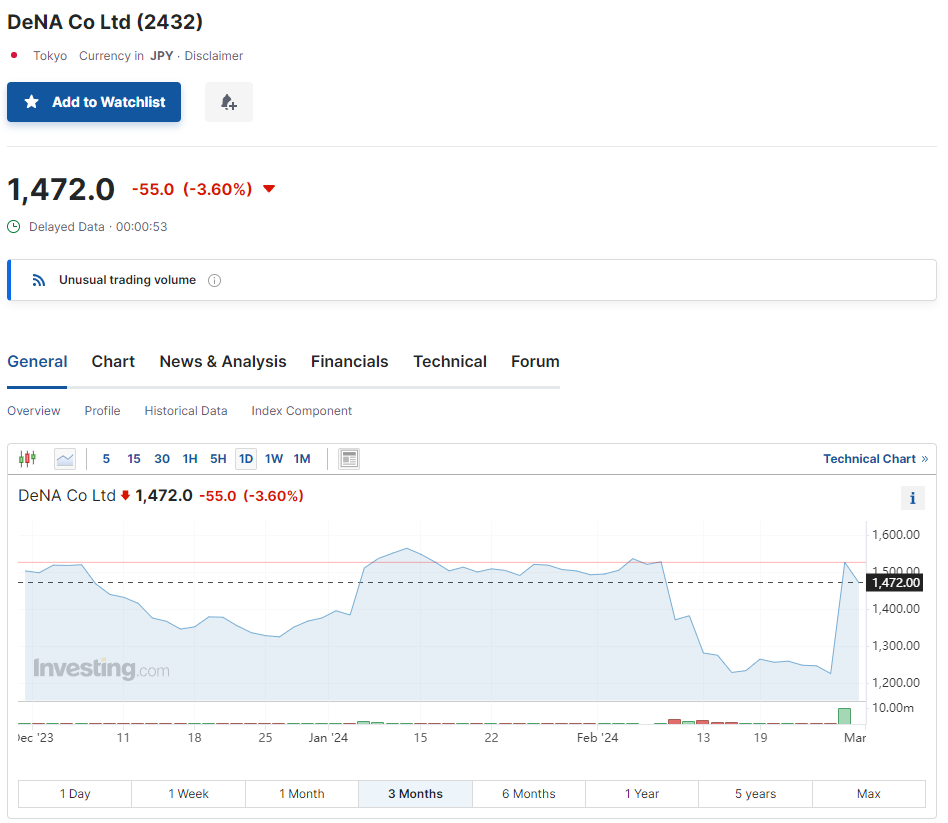Set chart interval to 5 minutes
The image size is (948, 823).
pyautogui.click(x=106, y=458)
